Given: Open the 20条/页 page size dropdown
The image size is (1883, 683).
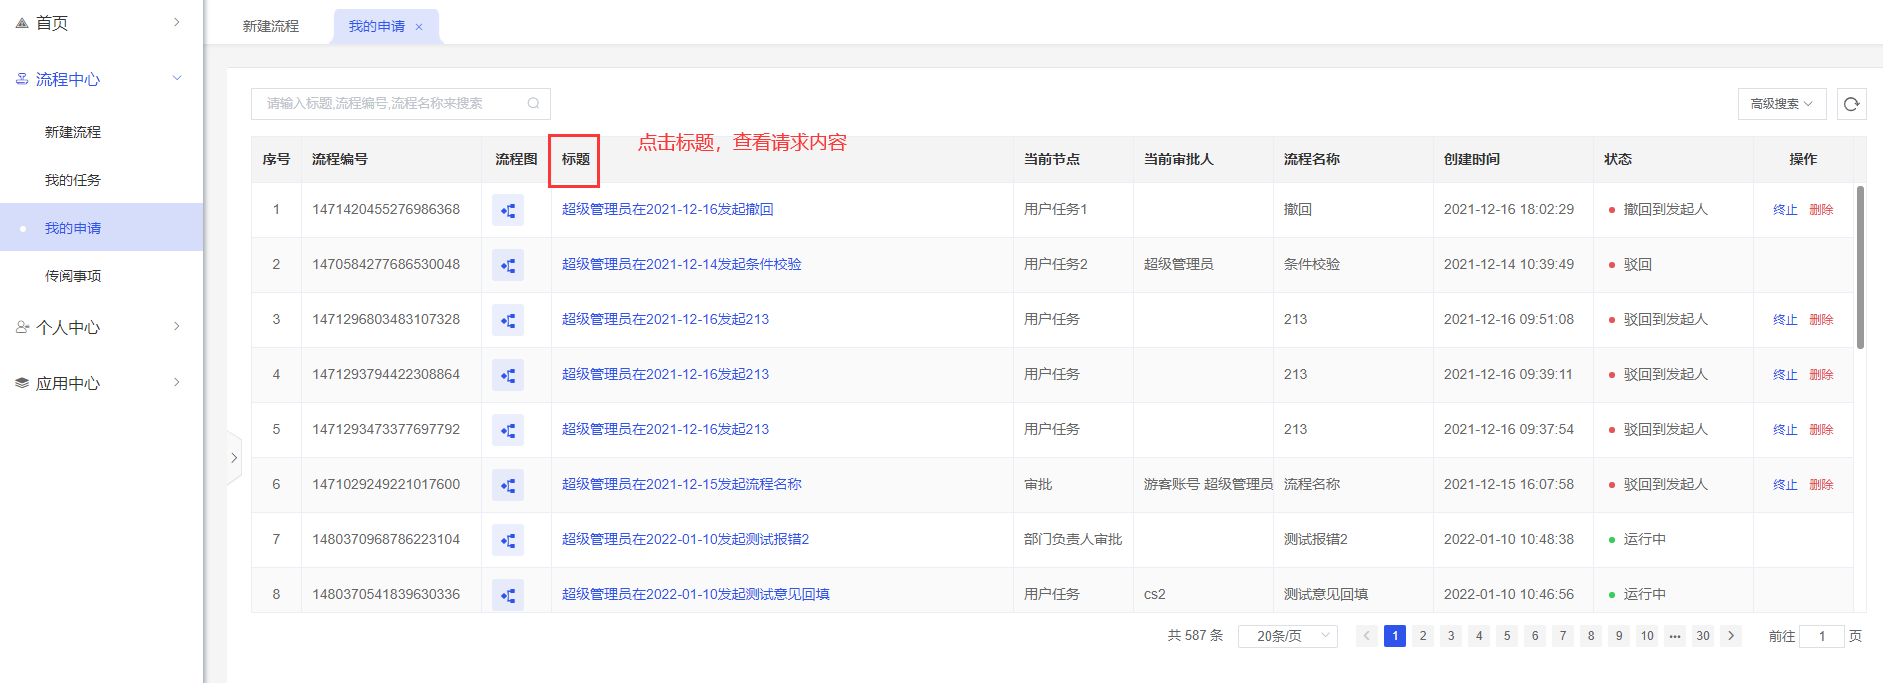Looking at the screenshot, I should (x=1287, y=636).
